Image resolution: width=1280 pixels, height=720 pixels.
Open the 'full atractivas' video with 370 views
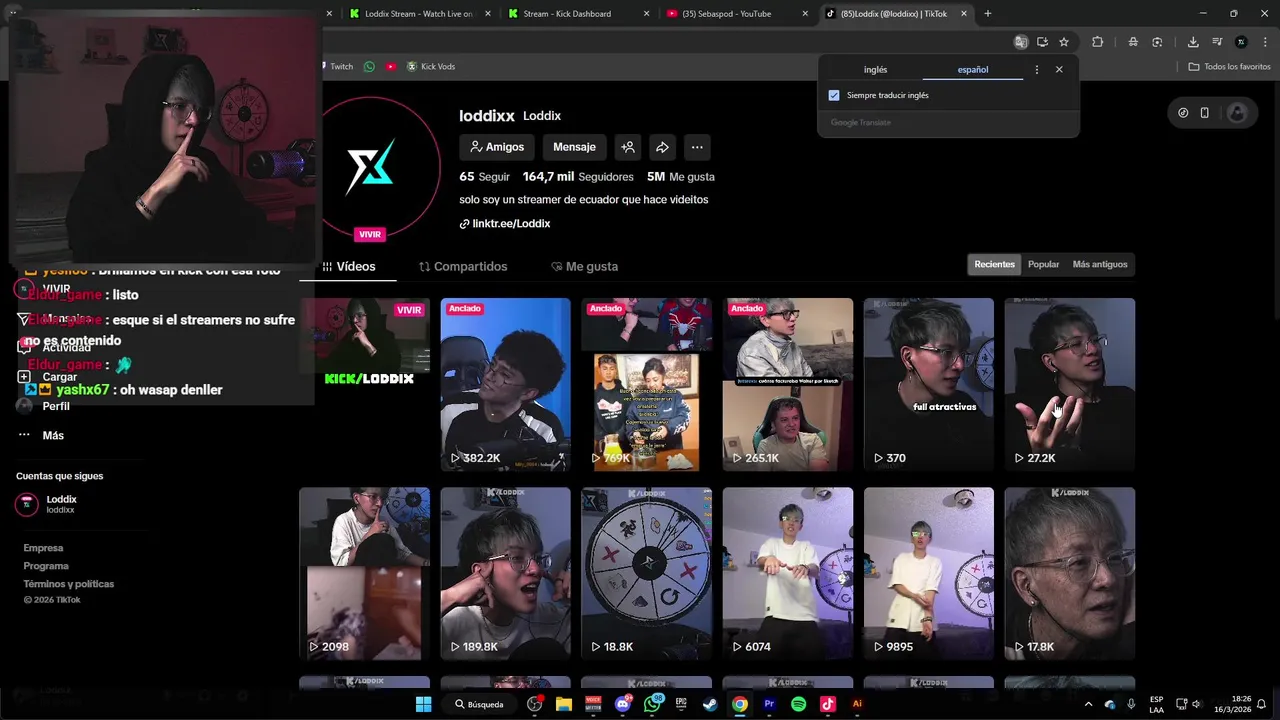pyautogui.click(x=929, y=384)
